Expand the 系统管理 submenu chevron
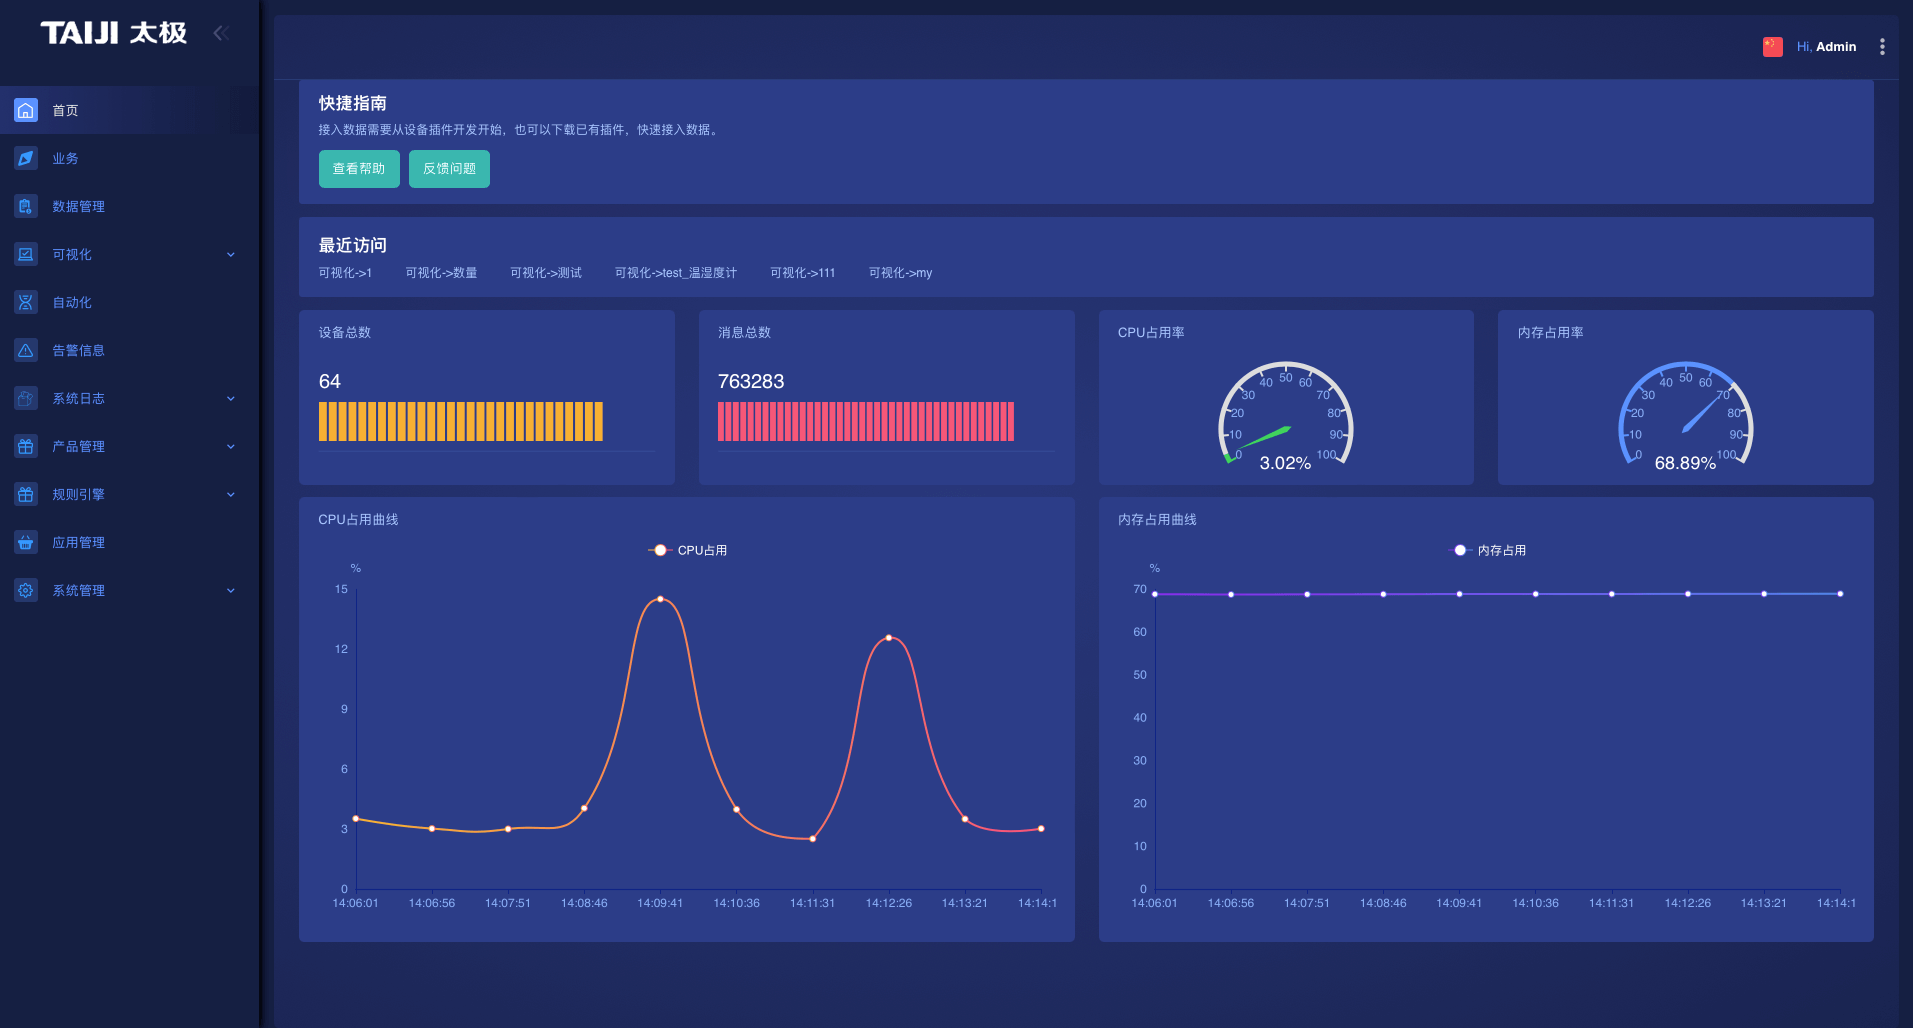Screen dimensions: 1913x1028 point(231,590)
